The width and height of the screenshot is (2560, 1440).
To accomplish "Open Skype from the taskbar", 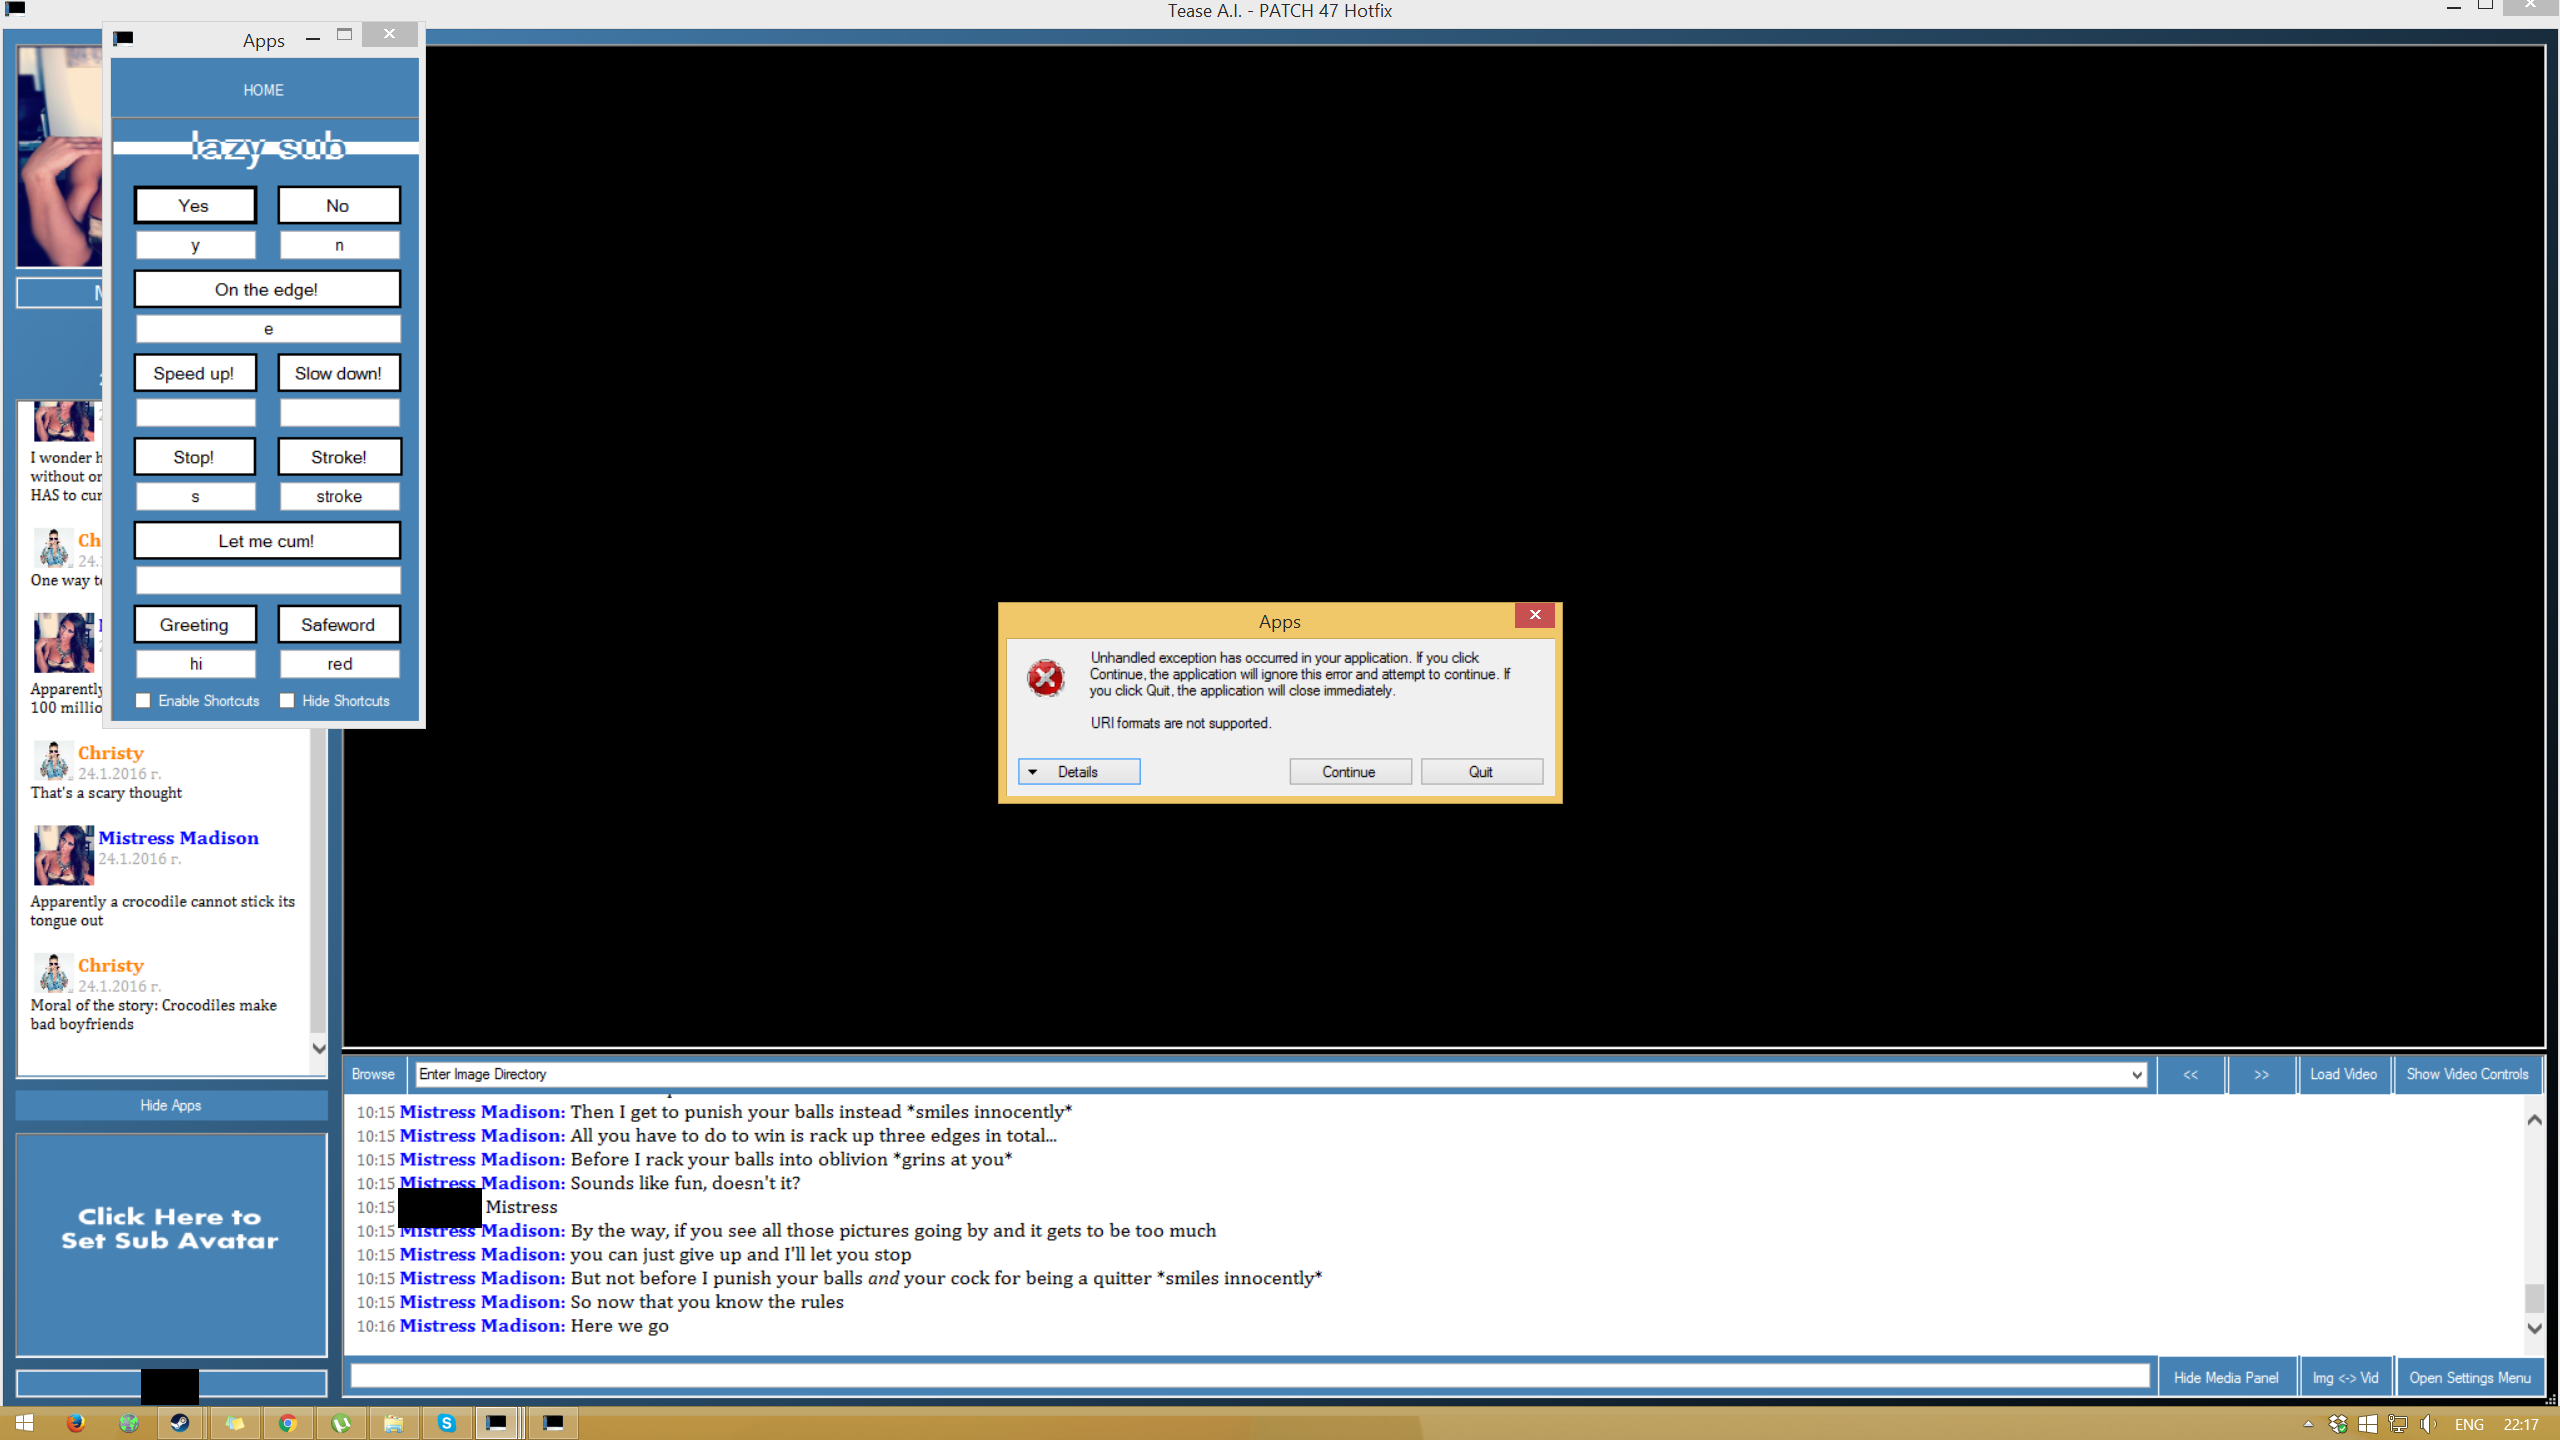I will point(447,1423).
